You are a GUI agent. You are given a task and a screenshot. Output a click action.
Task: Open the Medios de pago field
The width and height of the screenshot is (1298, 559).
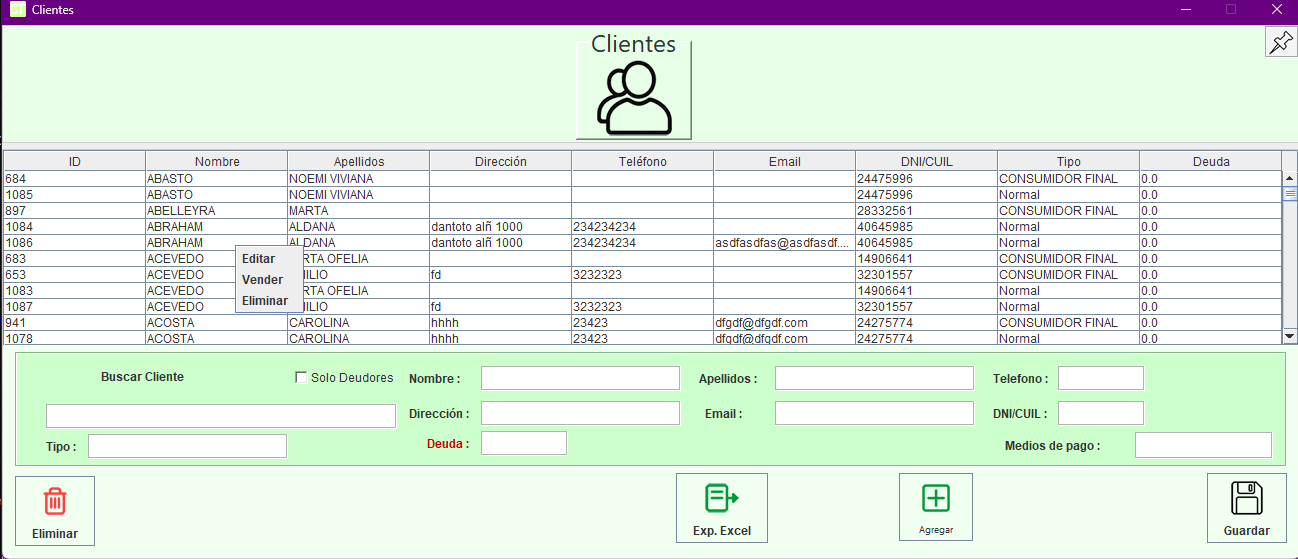tap(1202, 445)
